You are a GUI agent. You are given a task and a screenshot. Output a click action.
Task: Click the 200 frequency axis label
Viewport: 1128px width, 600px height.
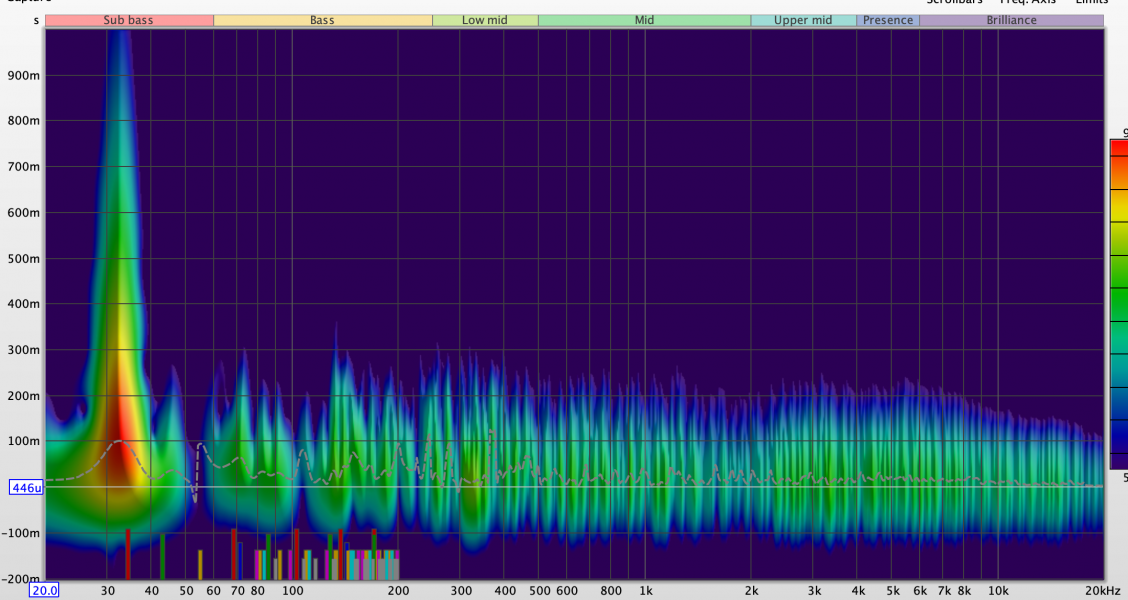tap(399, 591)
